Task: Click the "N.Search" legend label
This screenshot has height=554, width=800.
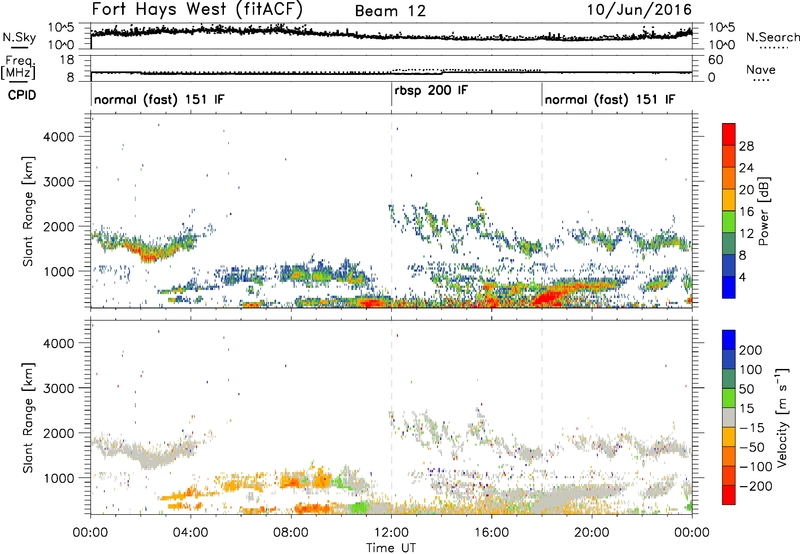Action: (773, 37)
